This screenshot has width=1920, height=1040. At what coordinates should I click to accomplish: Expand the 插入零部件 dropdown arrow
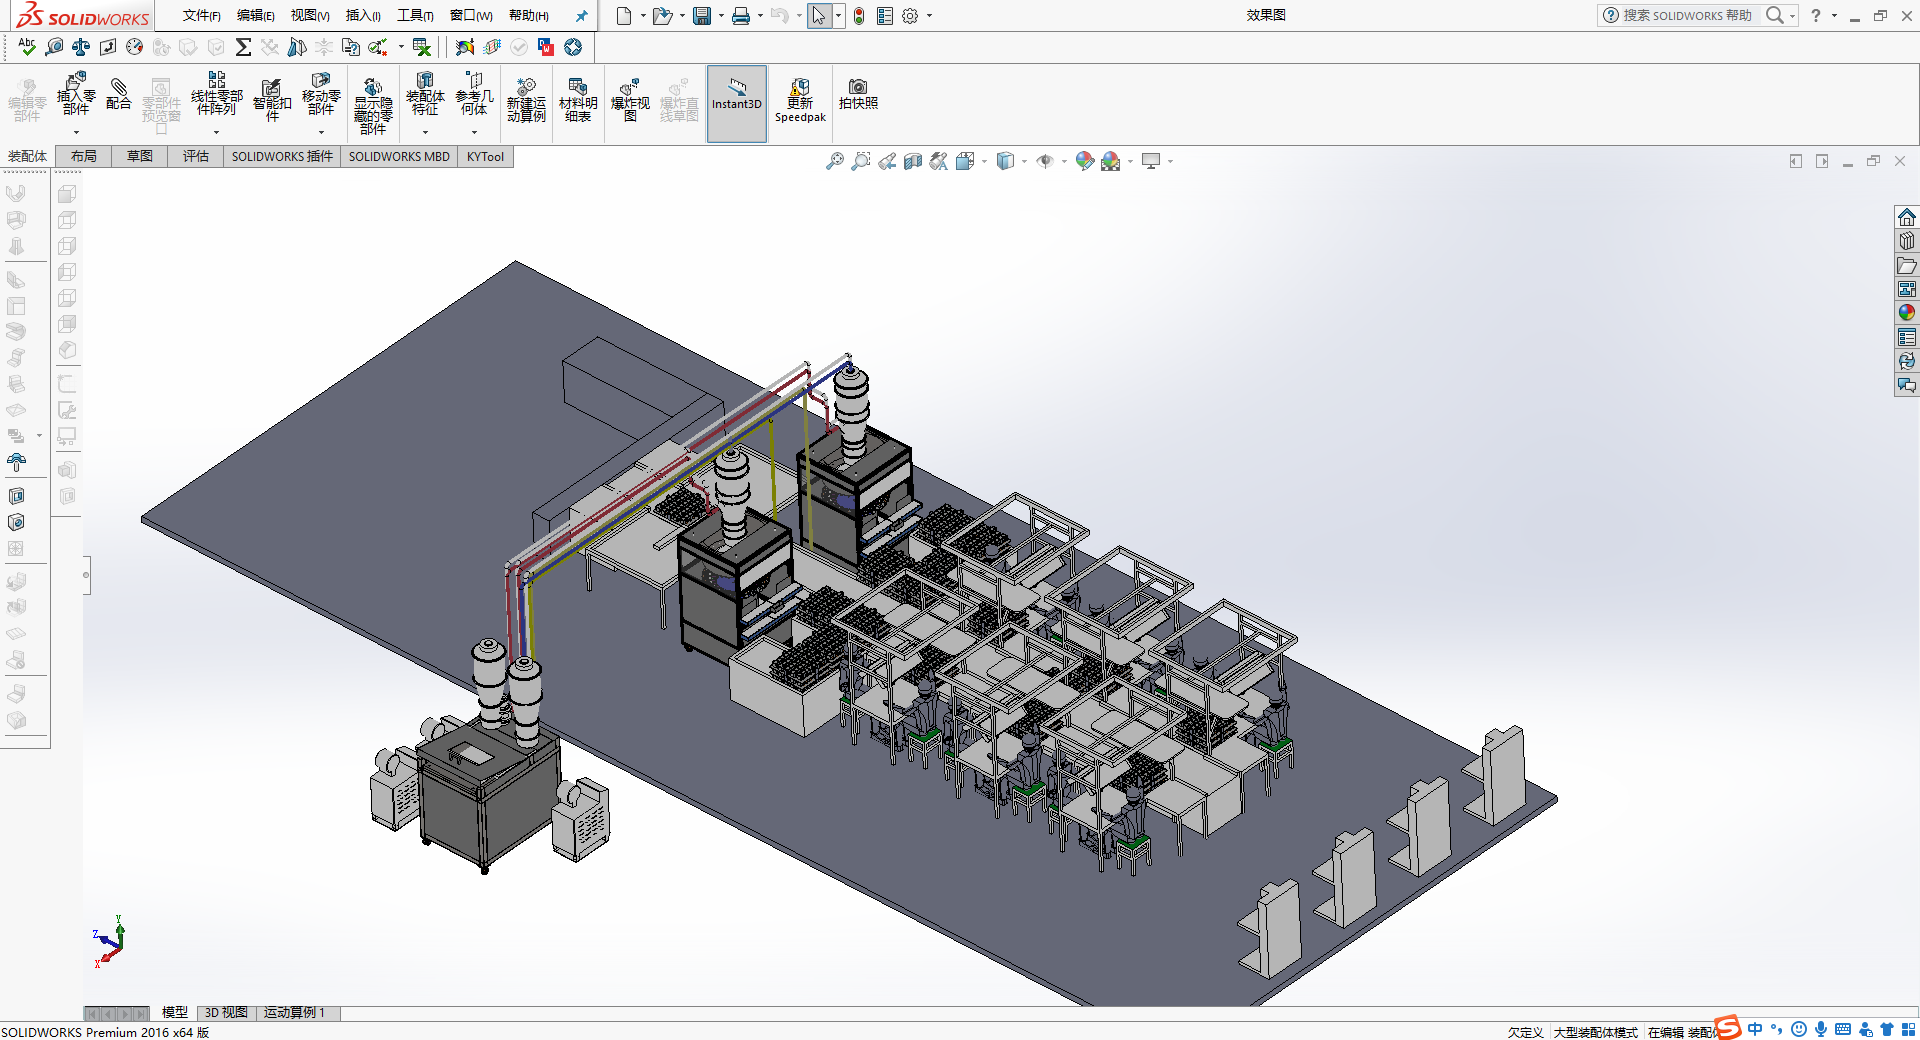click(76, 132)
